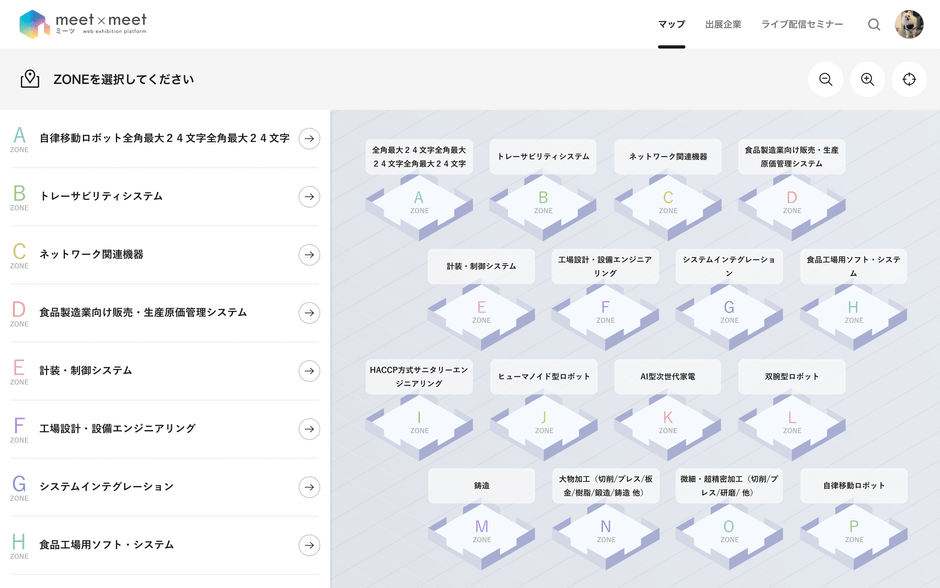
Task: Click Zone P tile on map
Action: click(x=854, y=536)
